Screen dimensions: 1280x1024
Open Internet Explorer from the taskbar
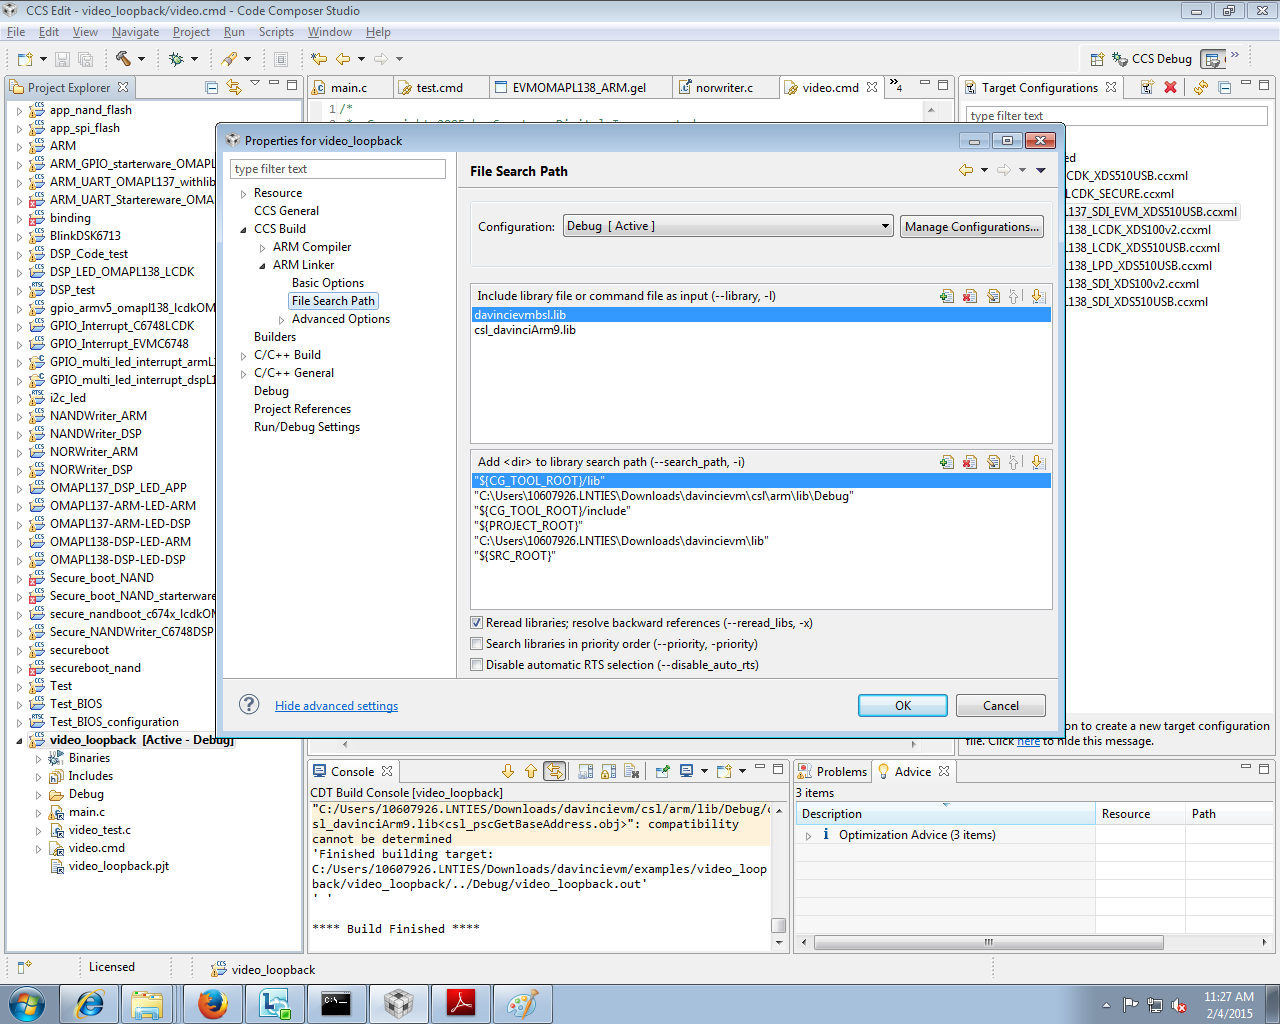(90, 1003)
